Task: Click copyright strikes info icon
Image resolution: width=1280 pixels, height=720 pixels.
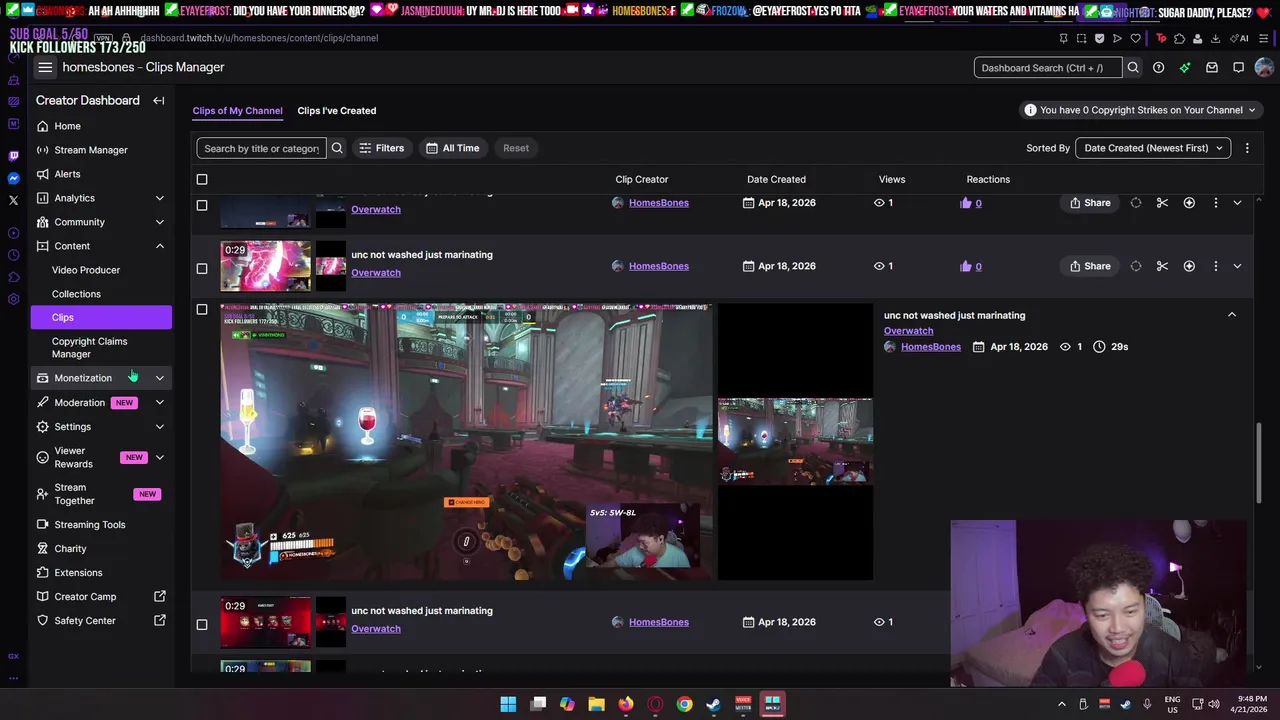Action: click(1030, 110)
